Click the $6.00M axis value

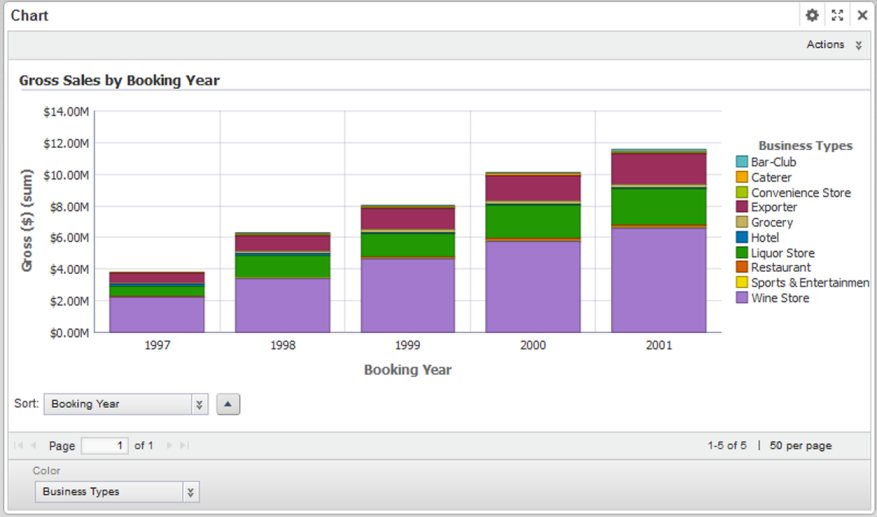[68, 238]
